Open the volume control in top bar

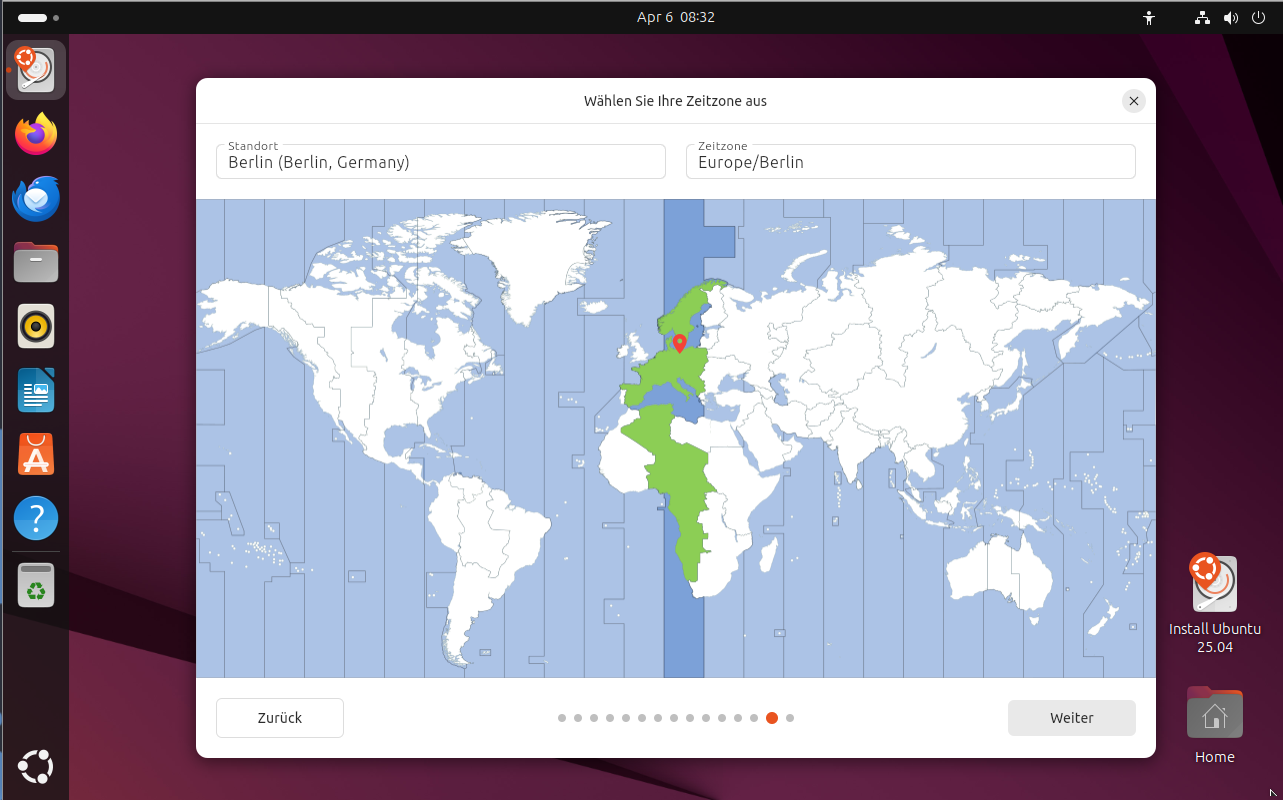(1230, 18)
